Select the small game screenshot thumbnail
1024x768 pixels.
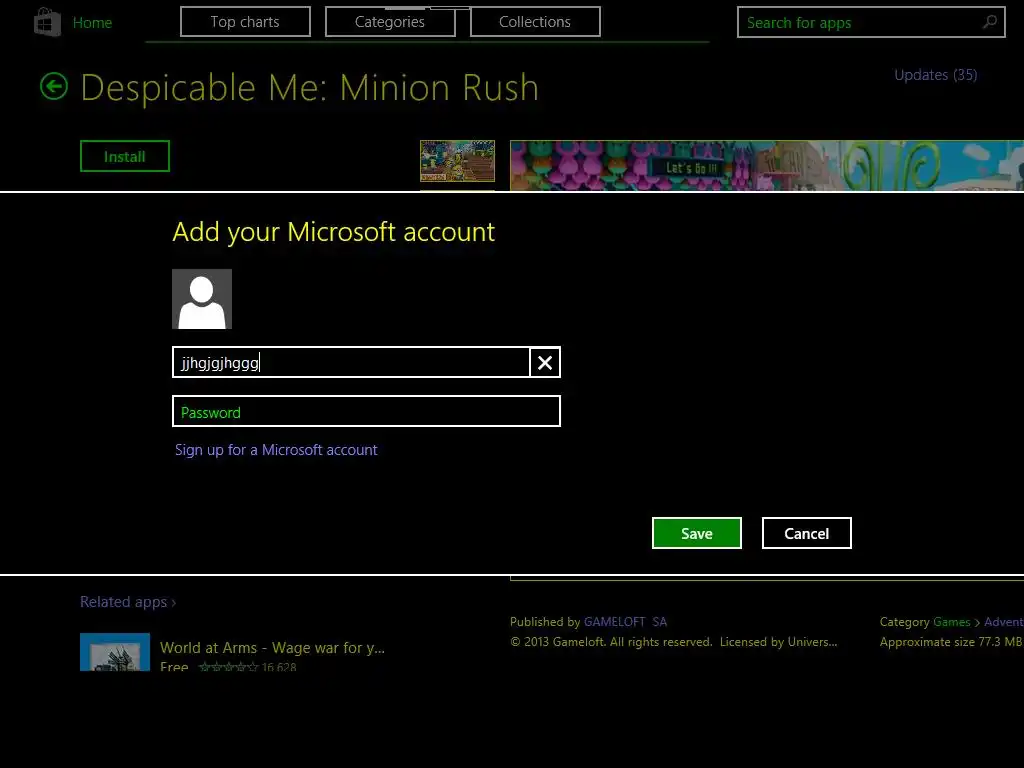pyautogui.click(x=457, y=161)
